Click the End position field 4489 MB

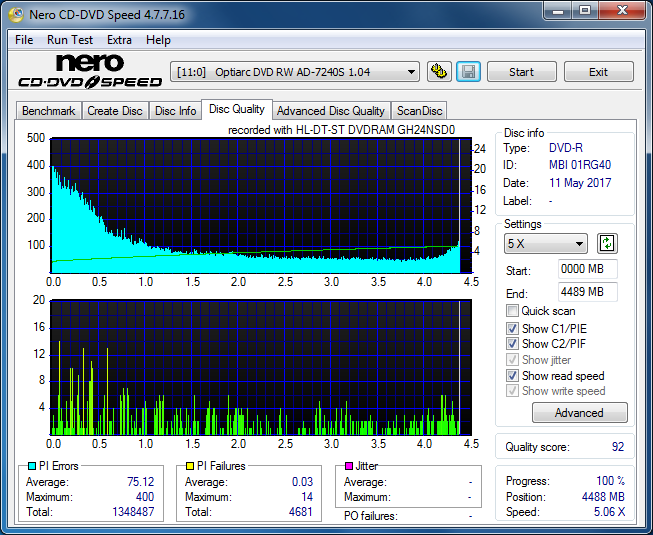588,292
